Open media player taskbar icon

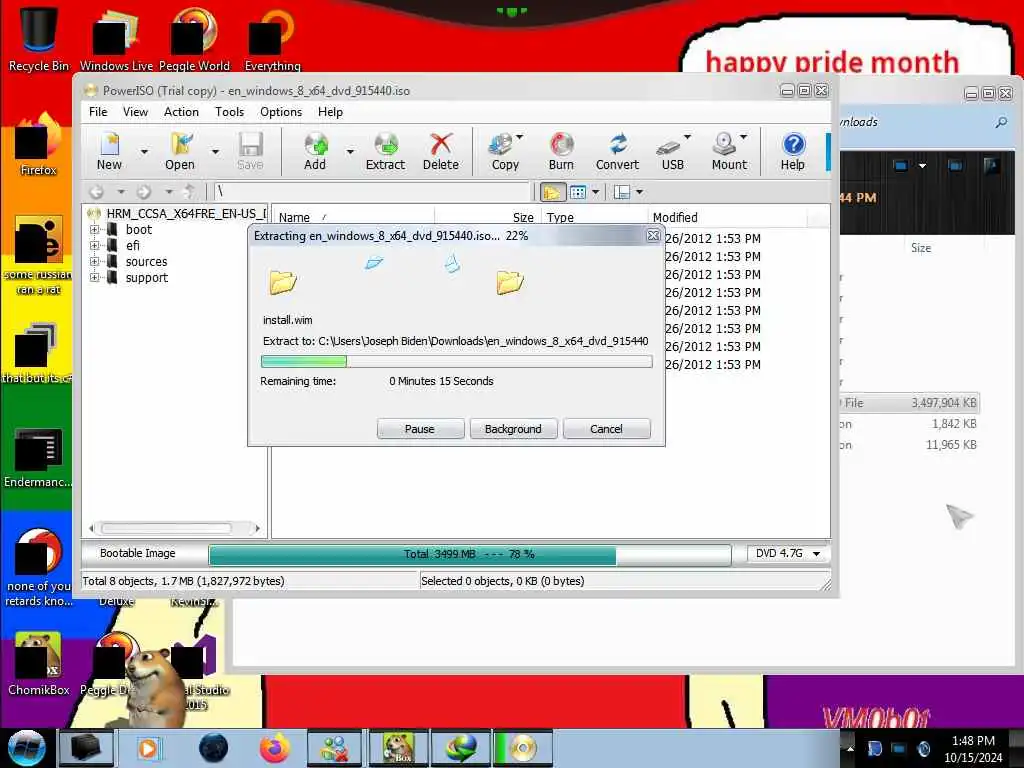coord(148,748)
